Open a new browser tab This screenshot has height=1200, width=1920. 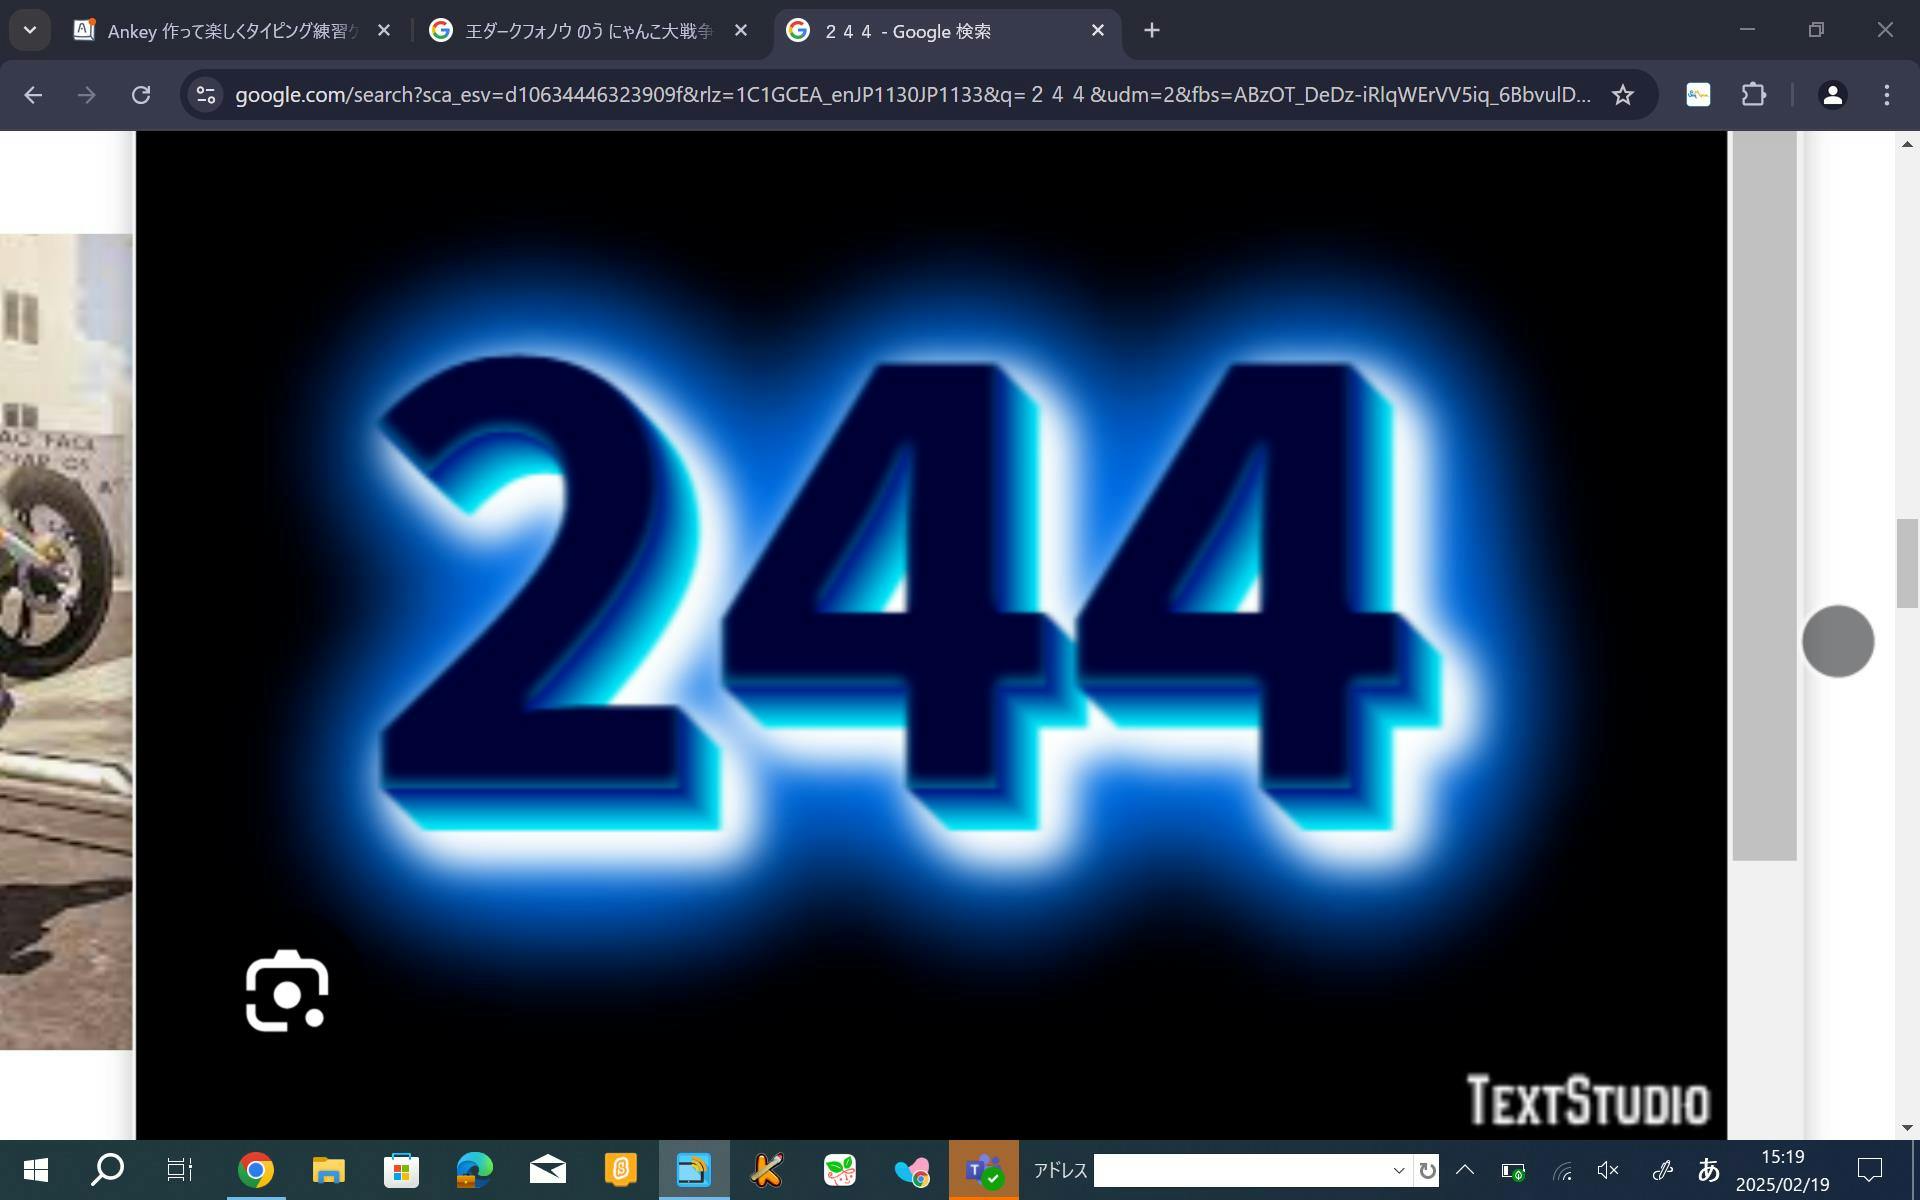1151,31
